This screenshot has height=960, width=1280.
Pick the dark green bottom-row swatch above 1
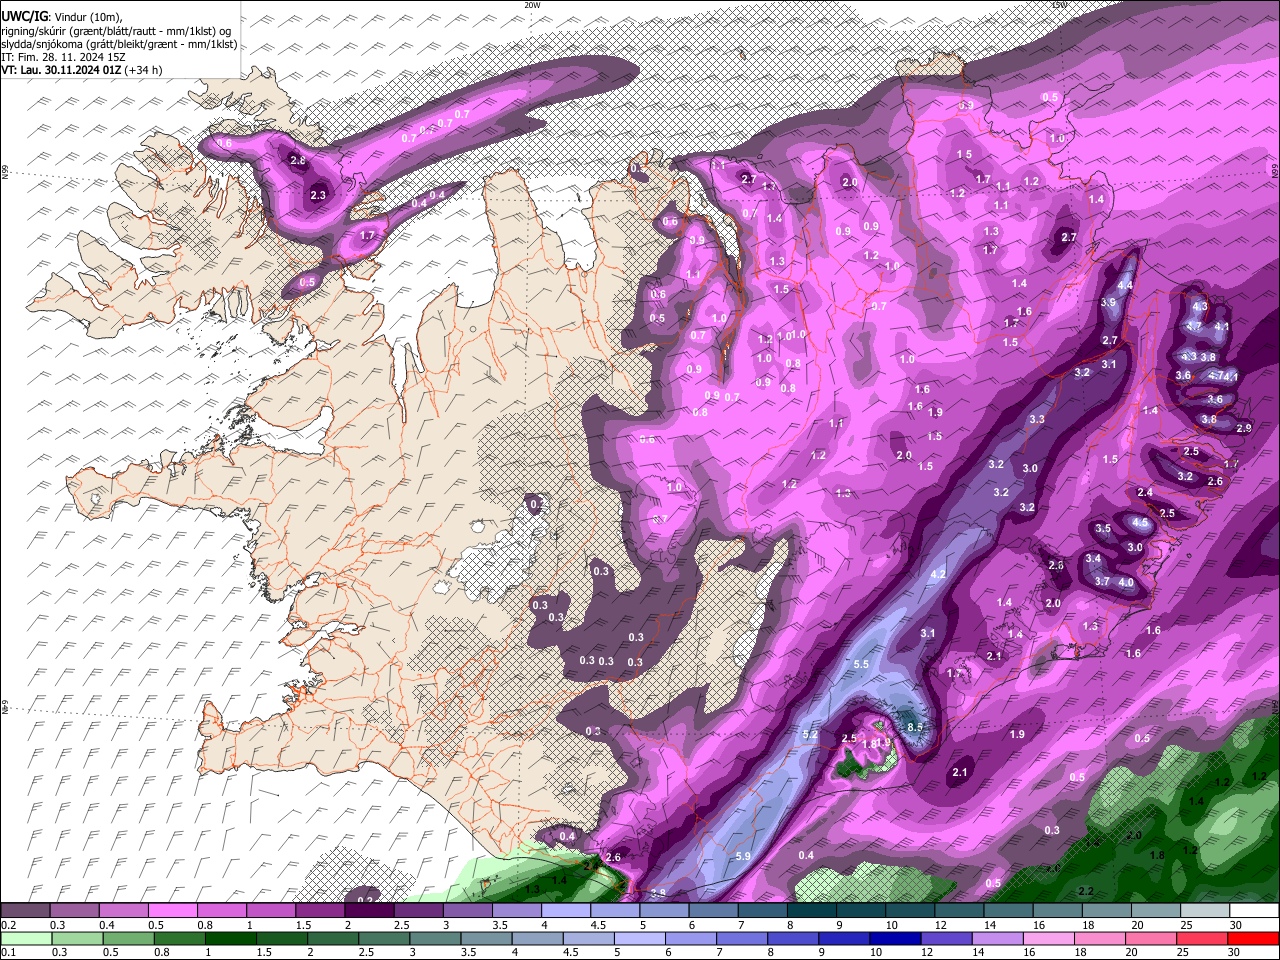point(230,938)
